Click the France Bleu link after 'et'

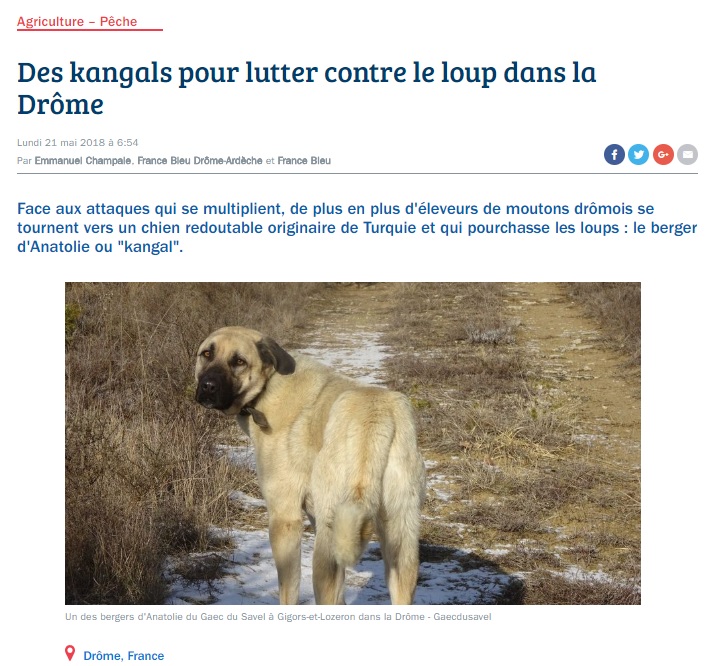(x=304, y=160)
